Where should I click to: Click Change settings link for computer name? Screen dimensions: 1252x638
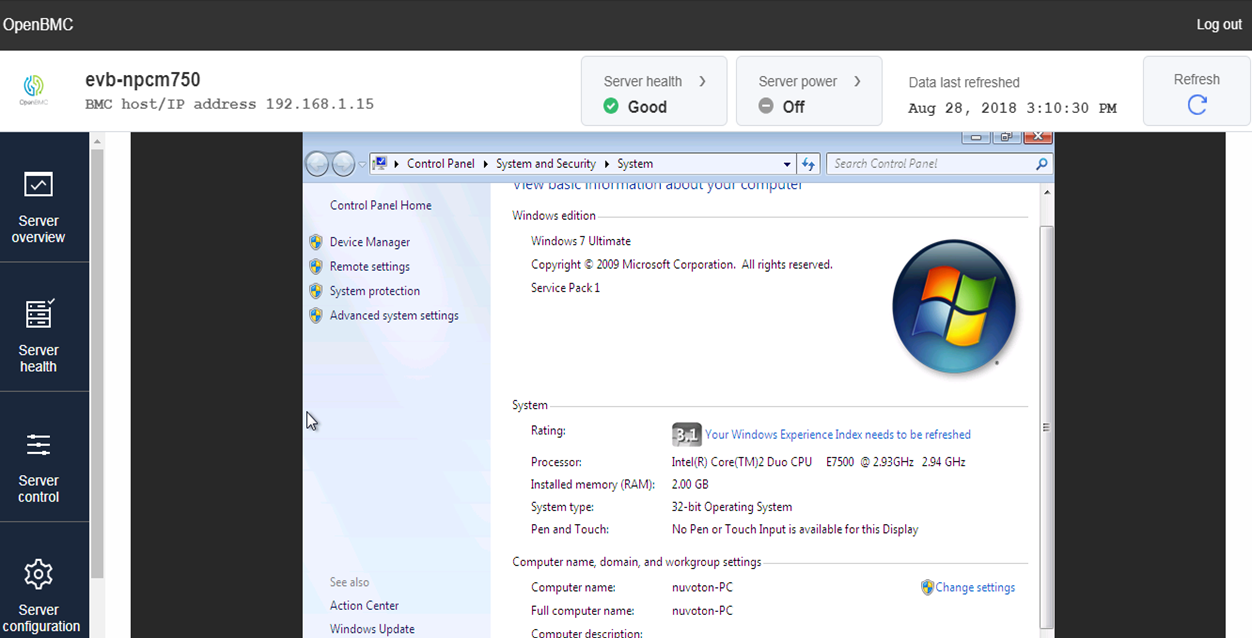point(974,588)
